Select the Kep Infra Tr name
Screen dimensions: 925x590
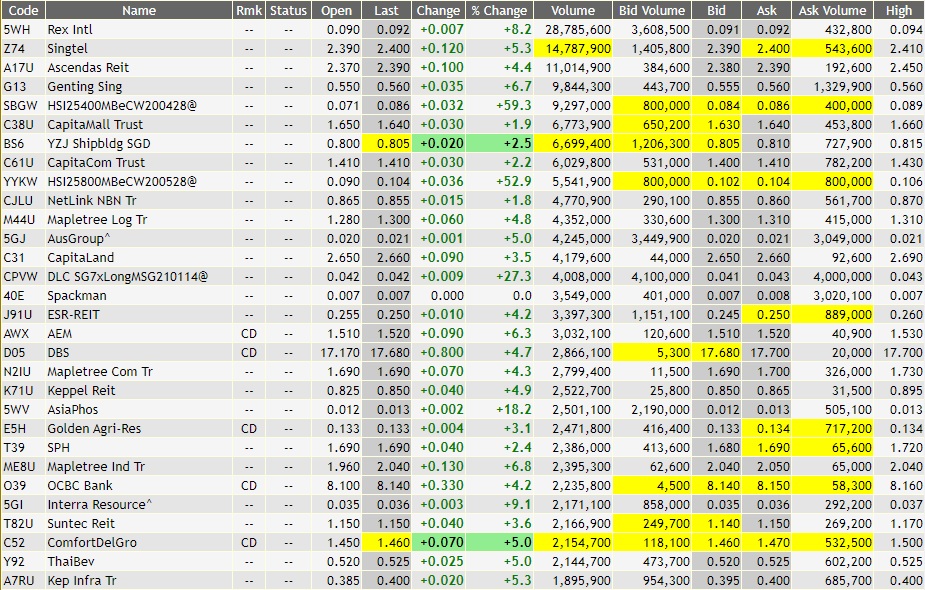coord(81,581)
